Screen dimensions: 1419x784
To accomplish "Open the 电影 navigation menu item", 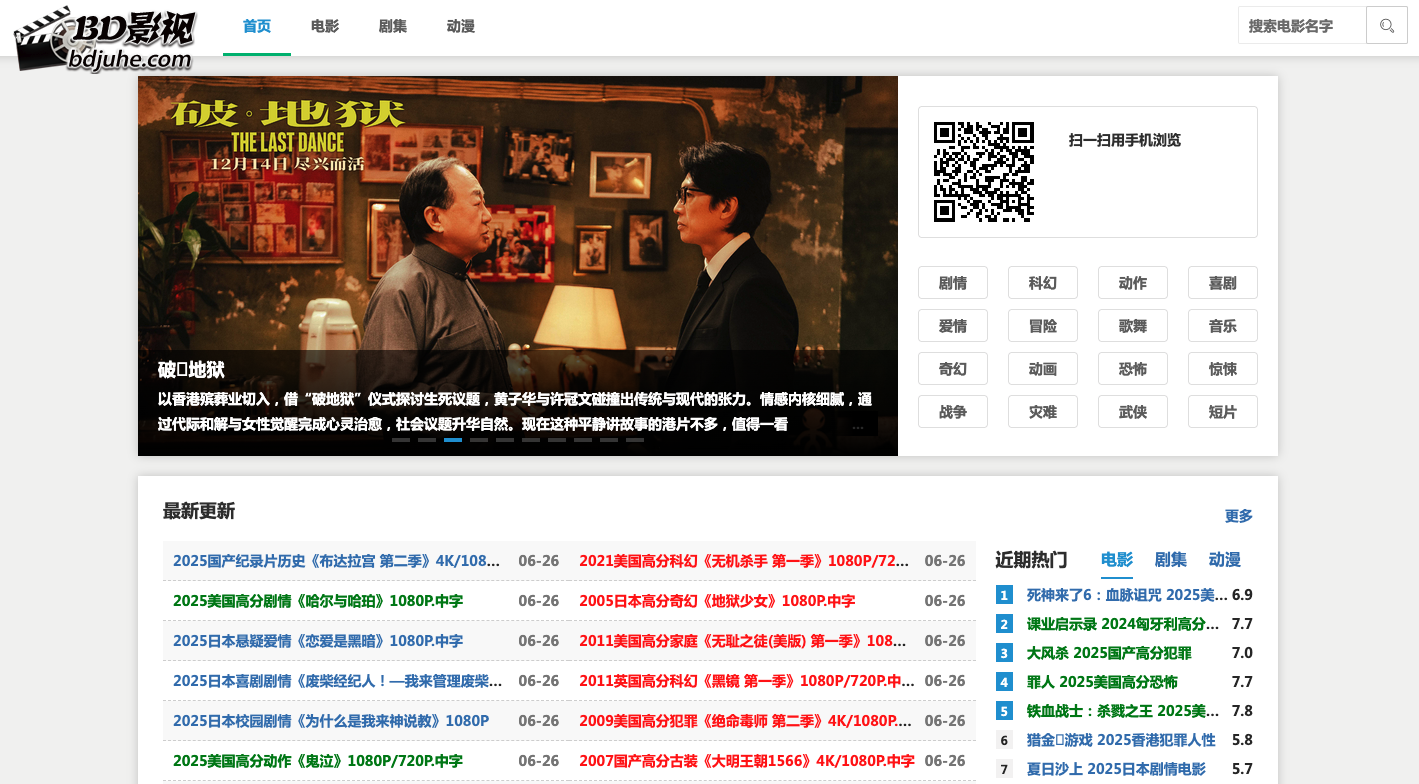I will 325,27.
